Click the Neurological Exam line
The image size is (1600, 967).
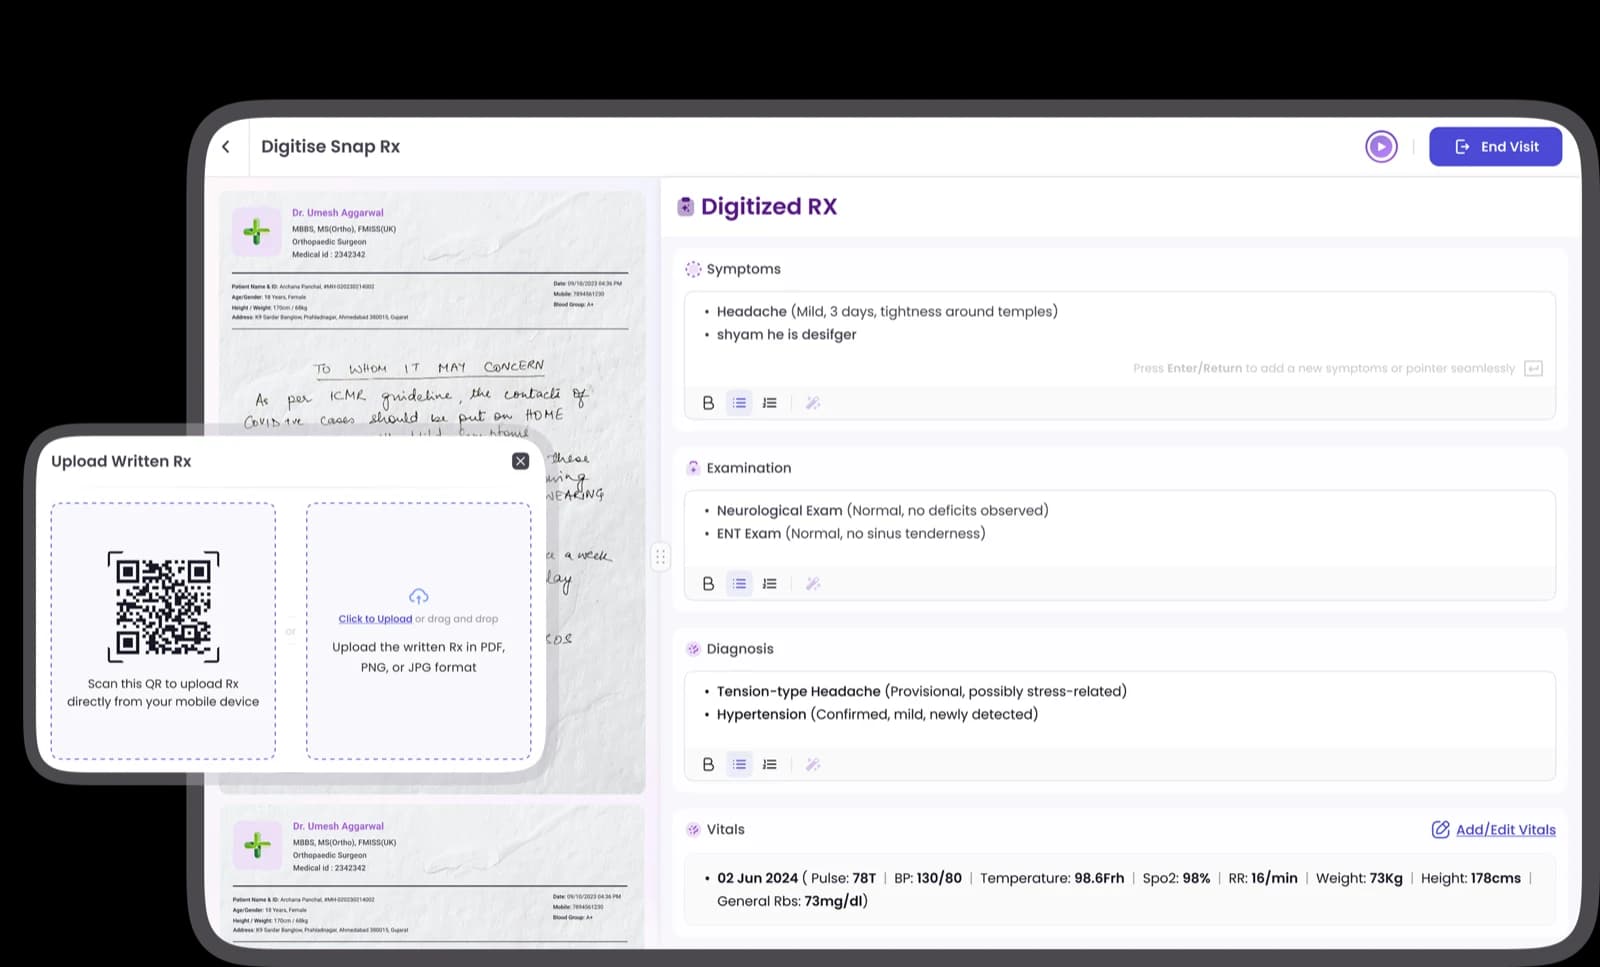tap(882, 511)
